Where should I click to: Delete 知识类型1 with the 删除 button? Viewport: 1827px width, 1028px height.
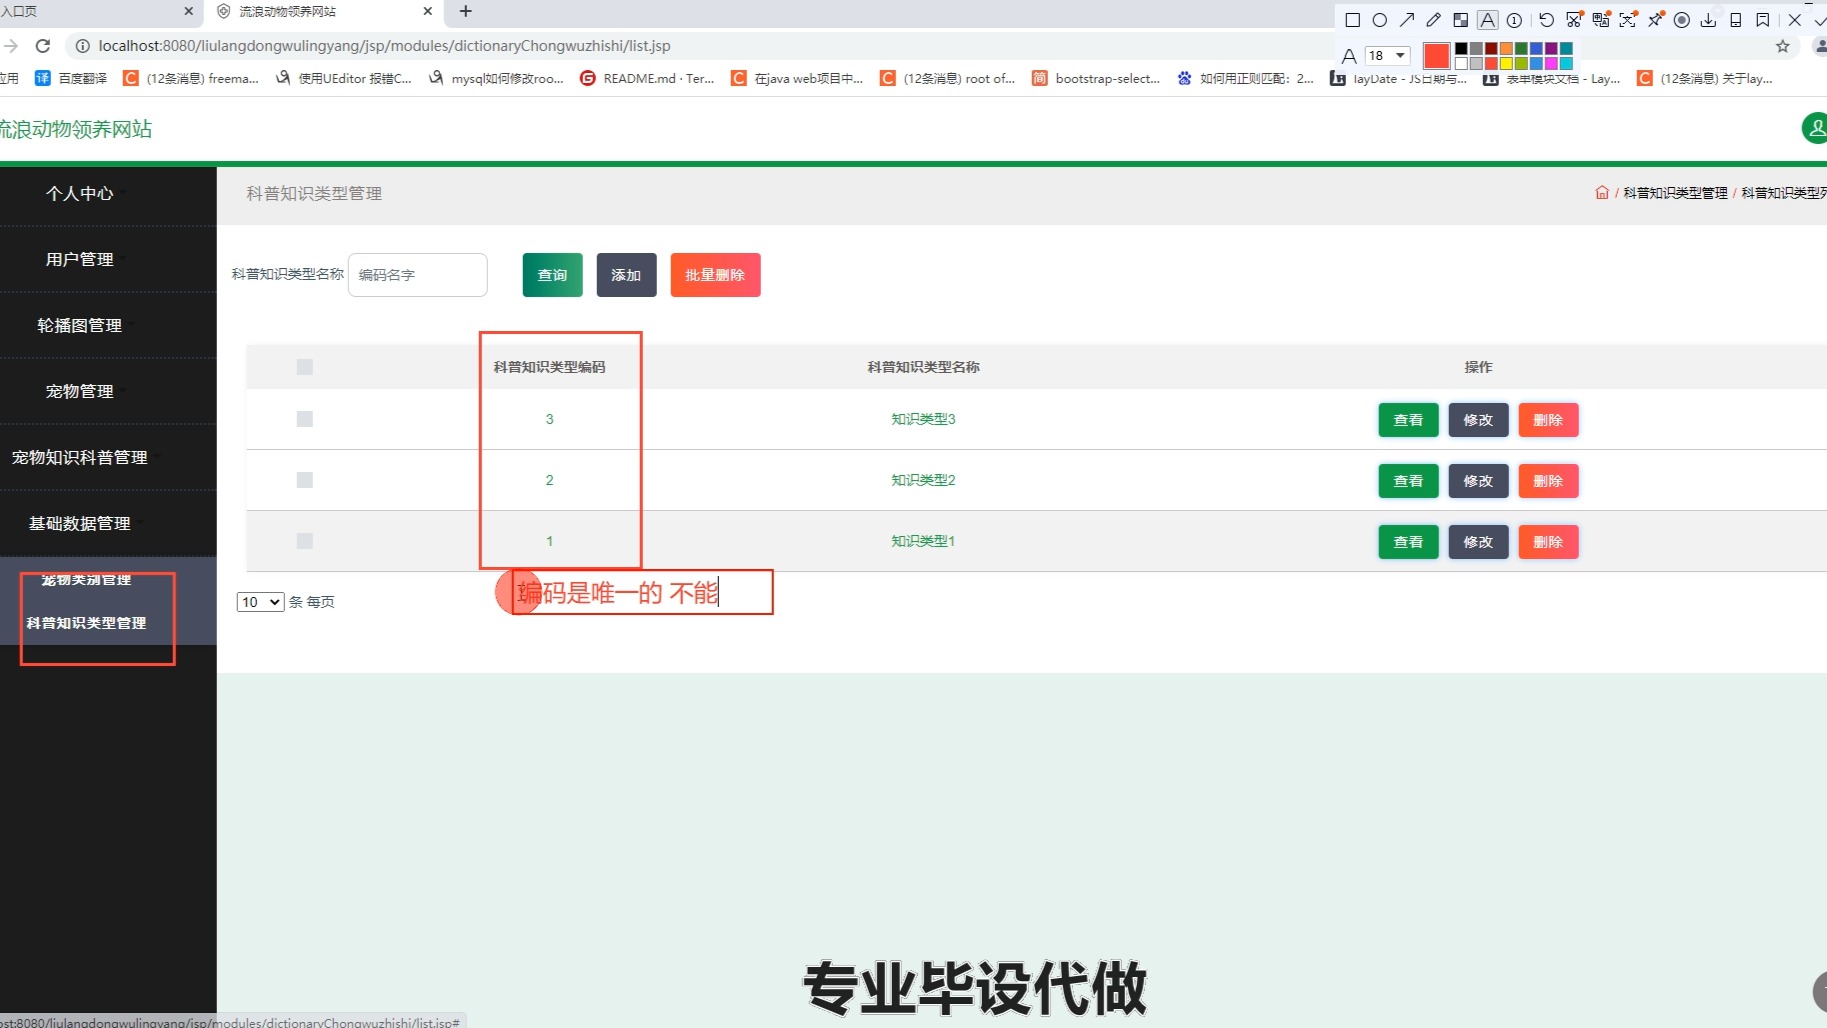point(1548,542)
